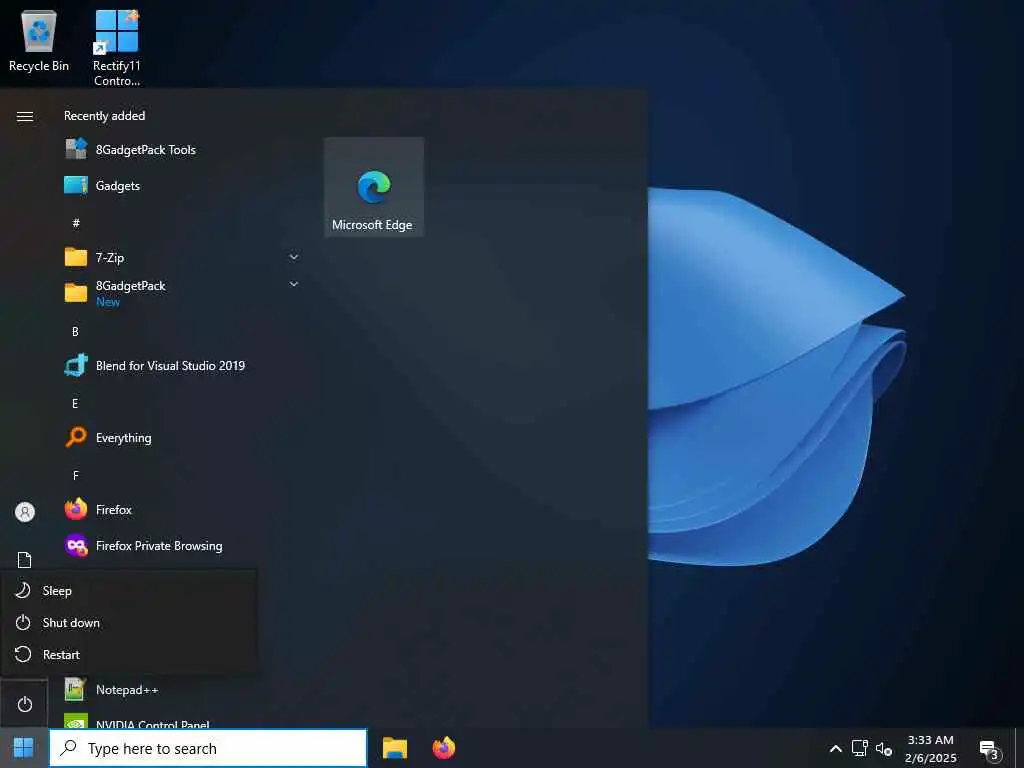Click the Power button in Start
1024x768 pixels.
coord(25,704)
